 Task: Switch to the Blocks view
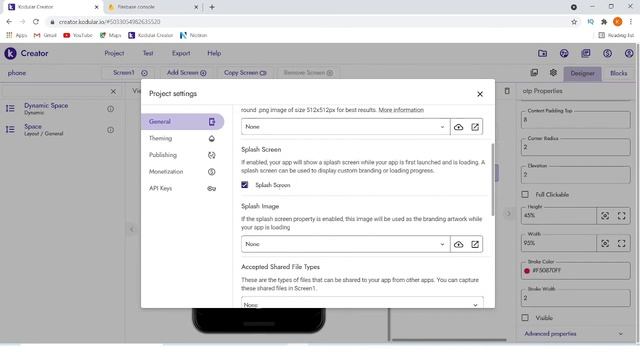pos(619,73)
